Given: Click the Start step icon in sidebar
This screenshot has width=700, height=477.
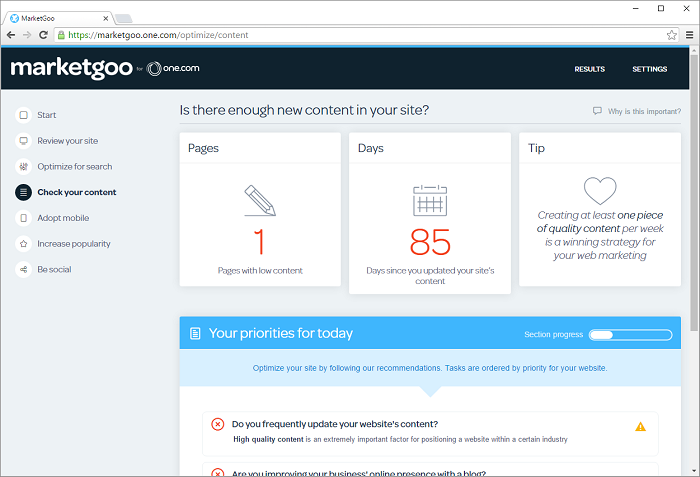Looking at the screenshot, I should (x=24, y=115).
